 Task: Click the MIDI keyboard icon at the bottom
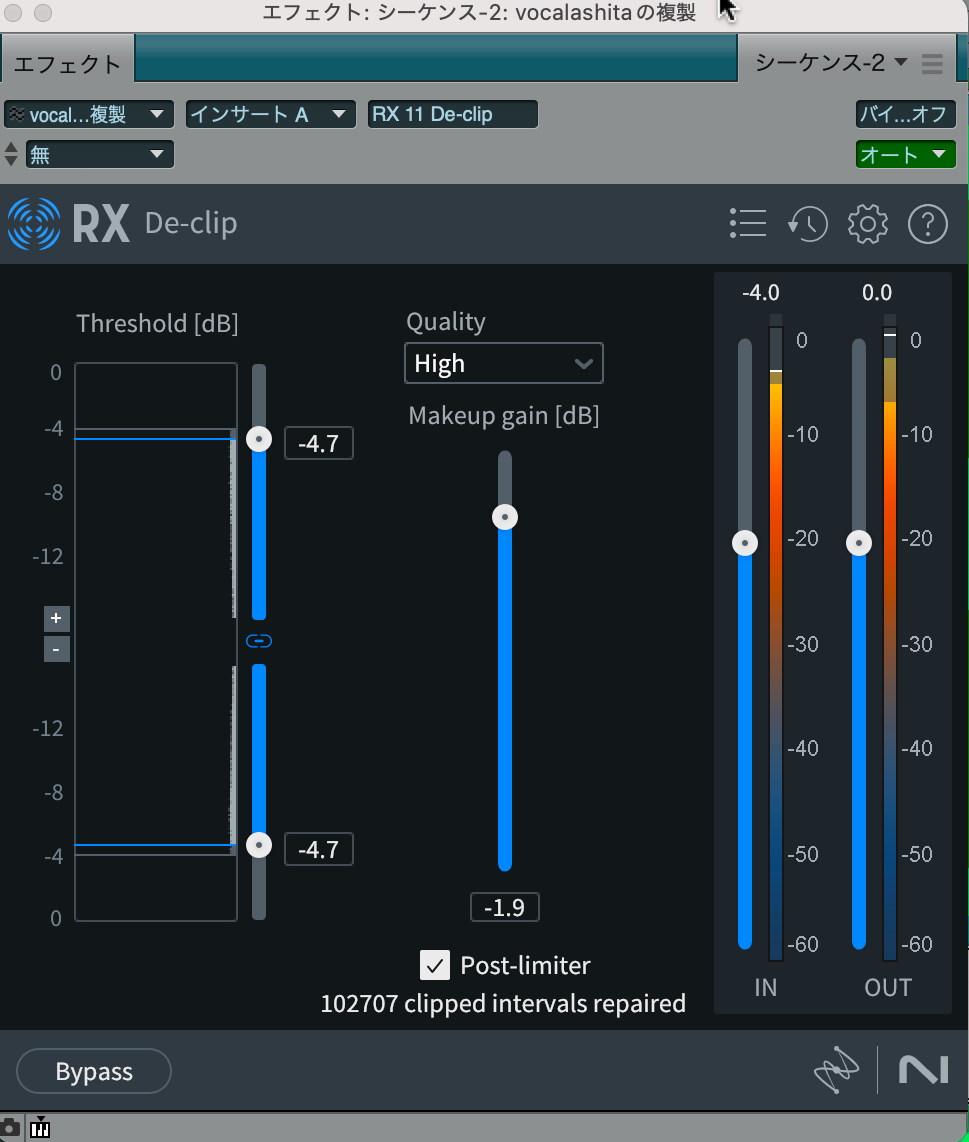tap(40, 1127)
